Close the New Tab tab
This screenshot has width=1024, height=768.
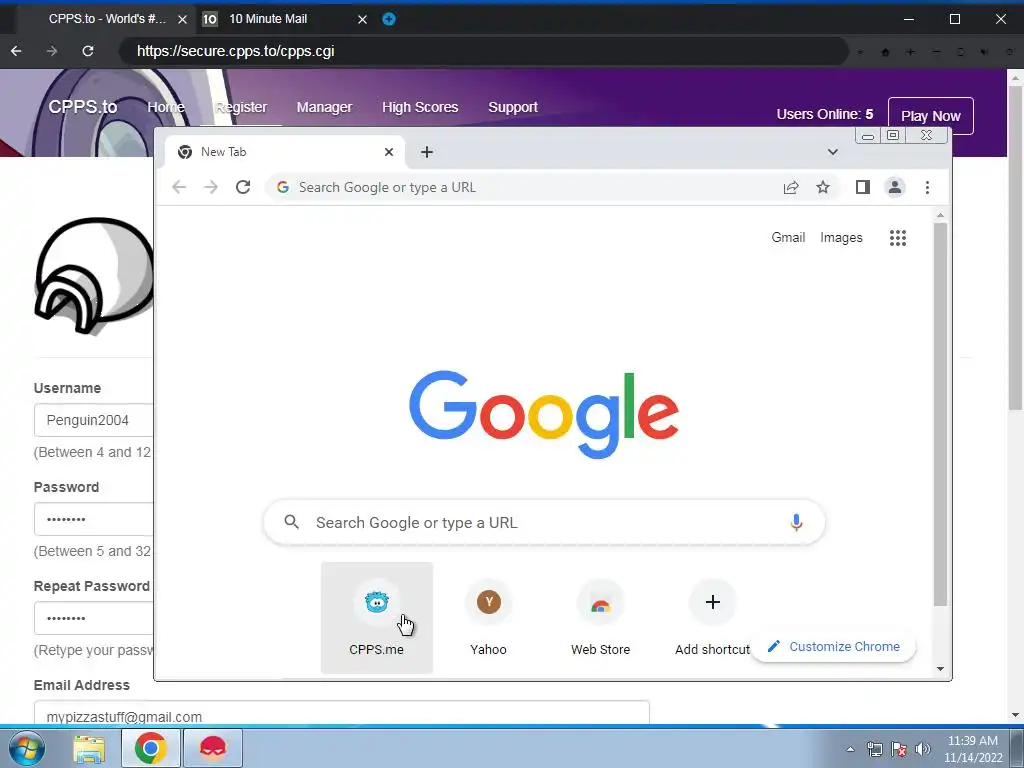click(389, 152)
